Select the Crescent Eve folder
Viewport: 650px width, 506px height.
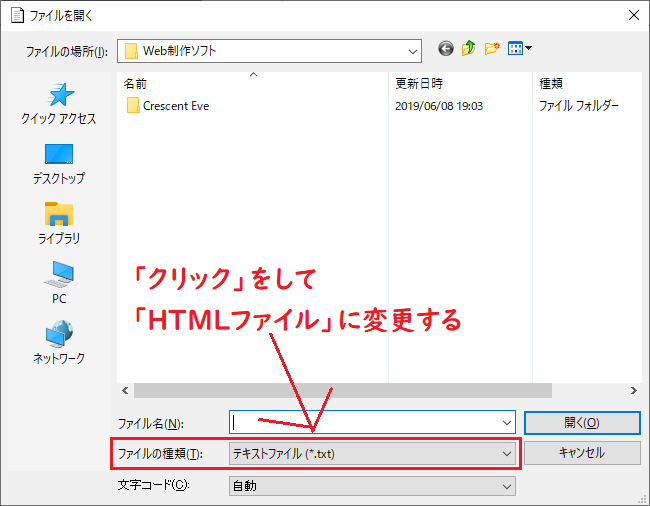[175, 106]
